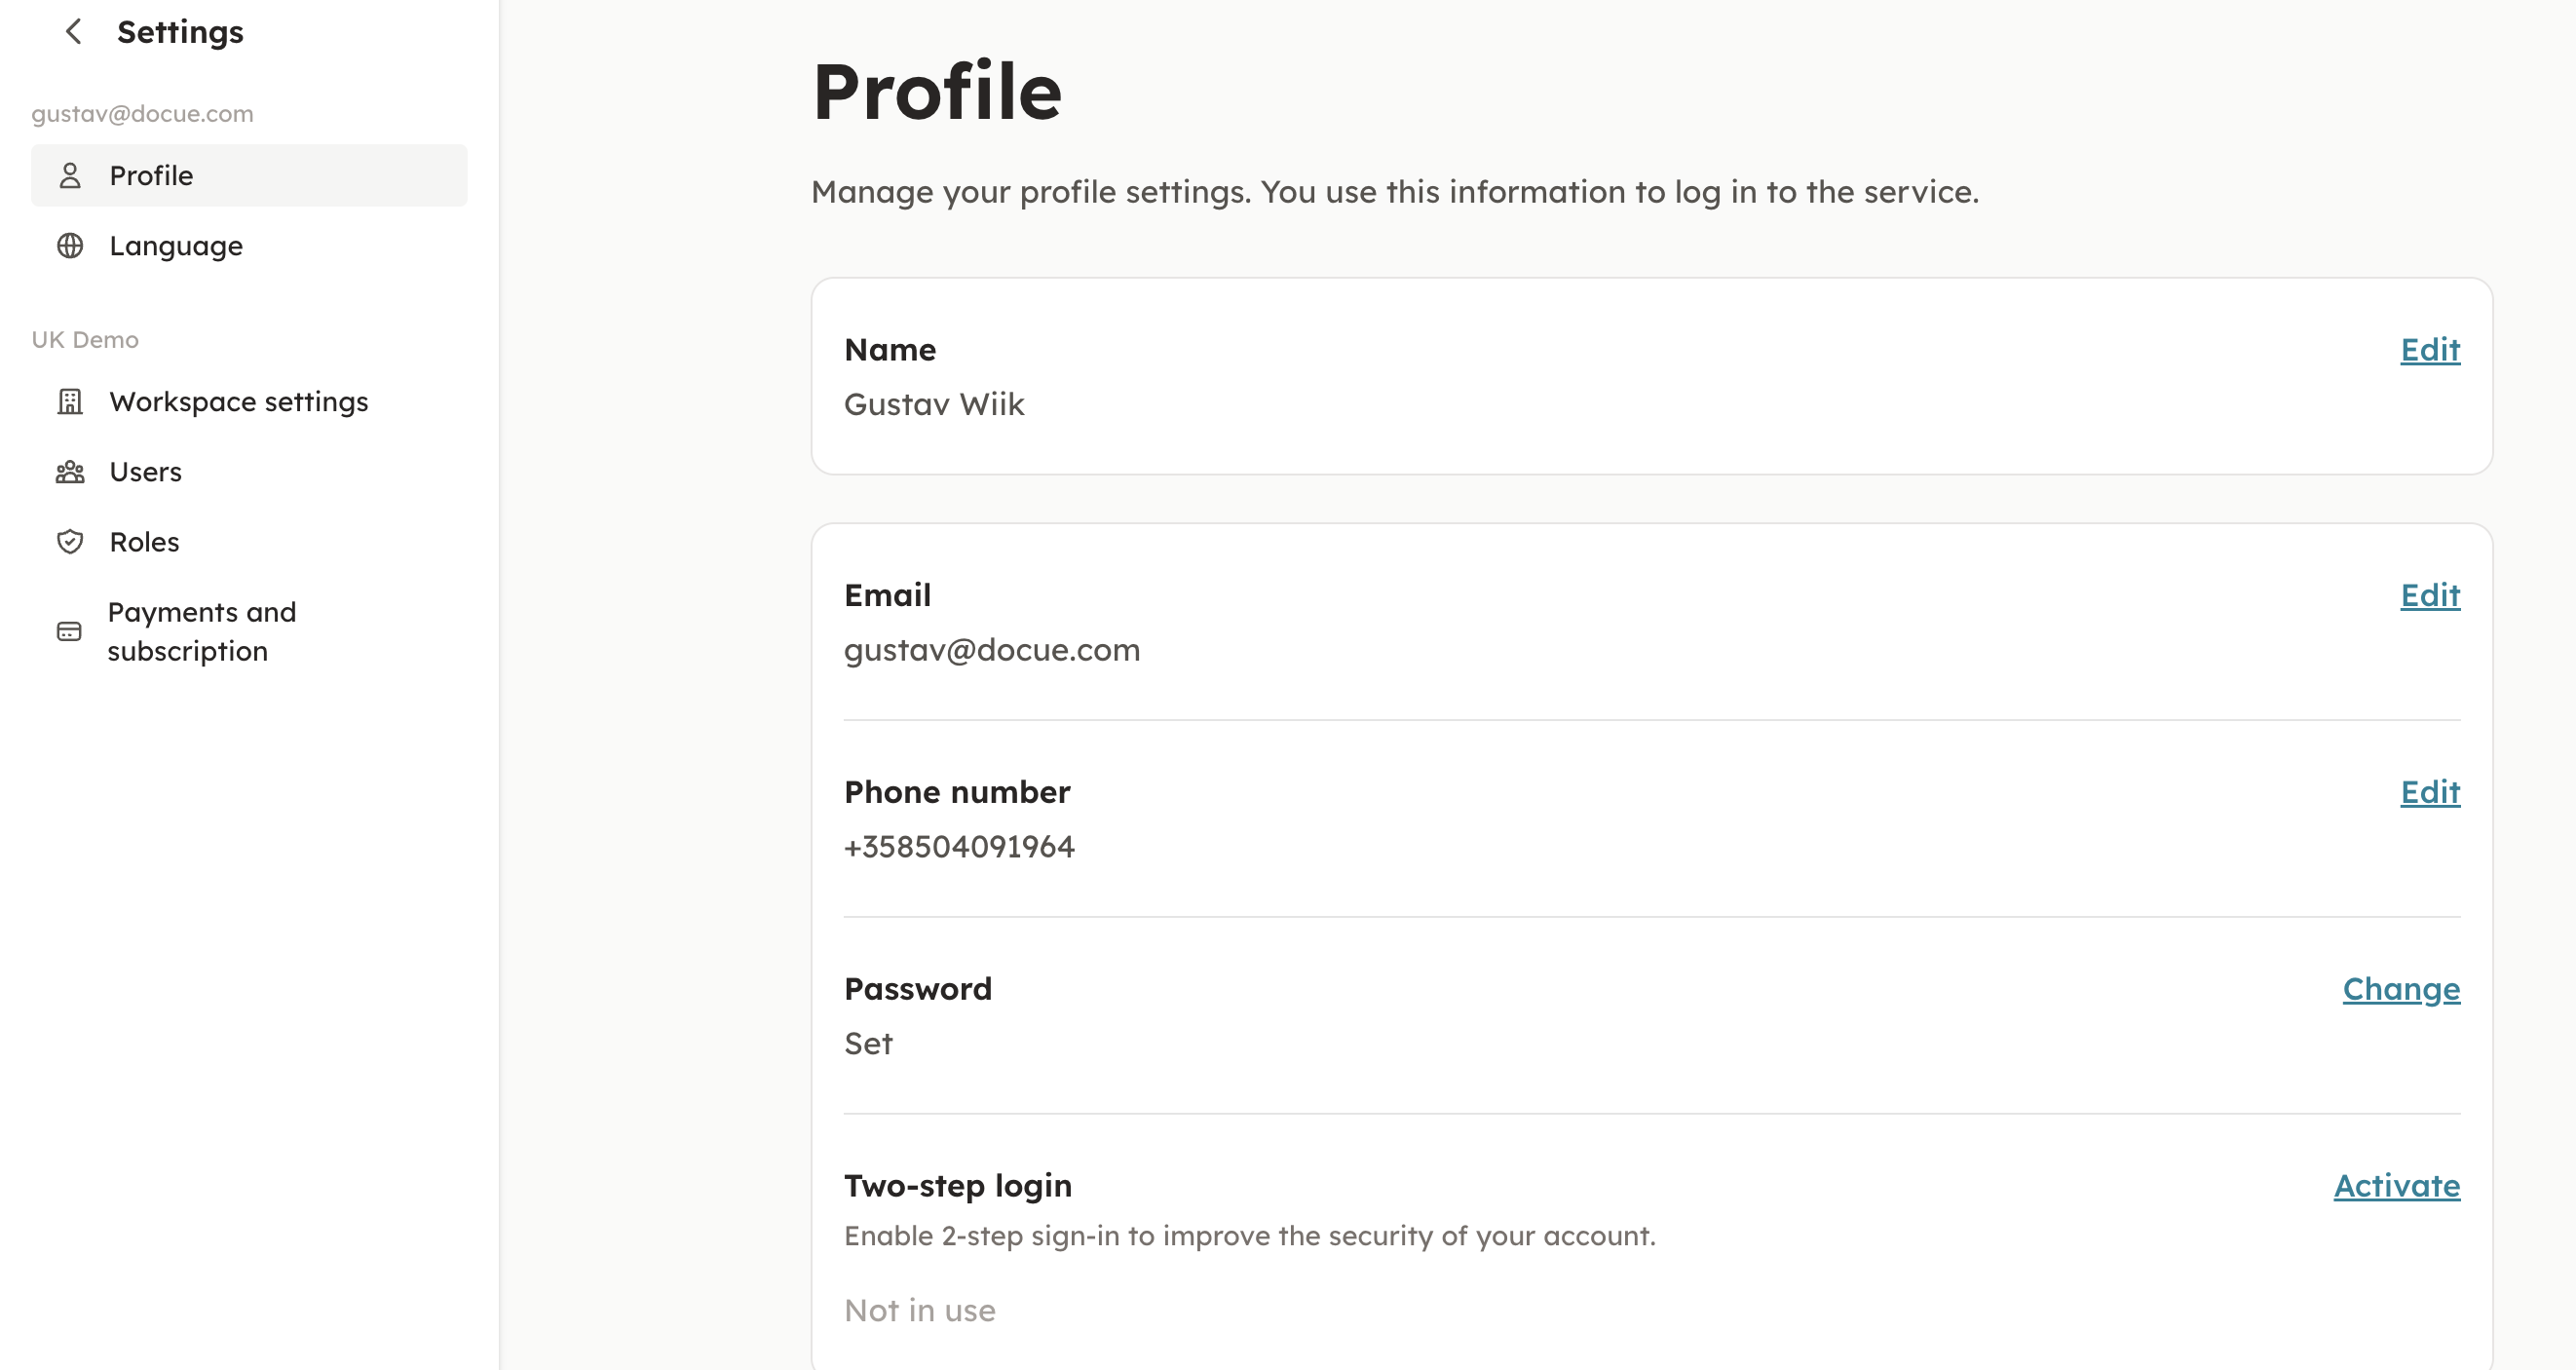Image resolution: width=2576 pixels, height=1370 pixels.
Task: Go to Workspace settings
Action: tap(239, 402)
